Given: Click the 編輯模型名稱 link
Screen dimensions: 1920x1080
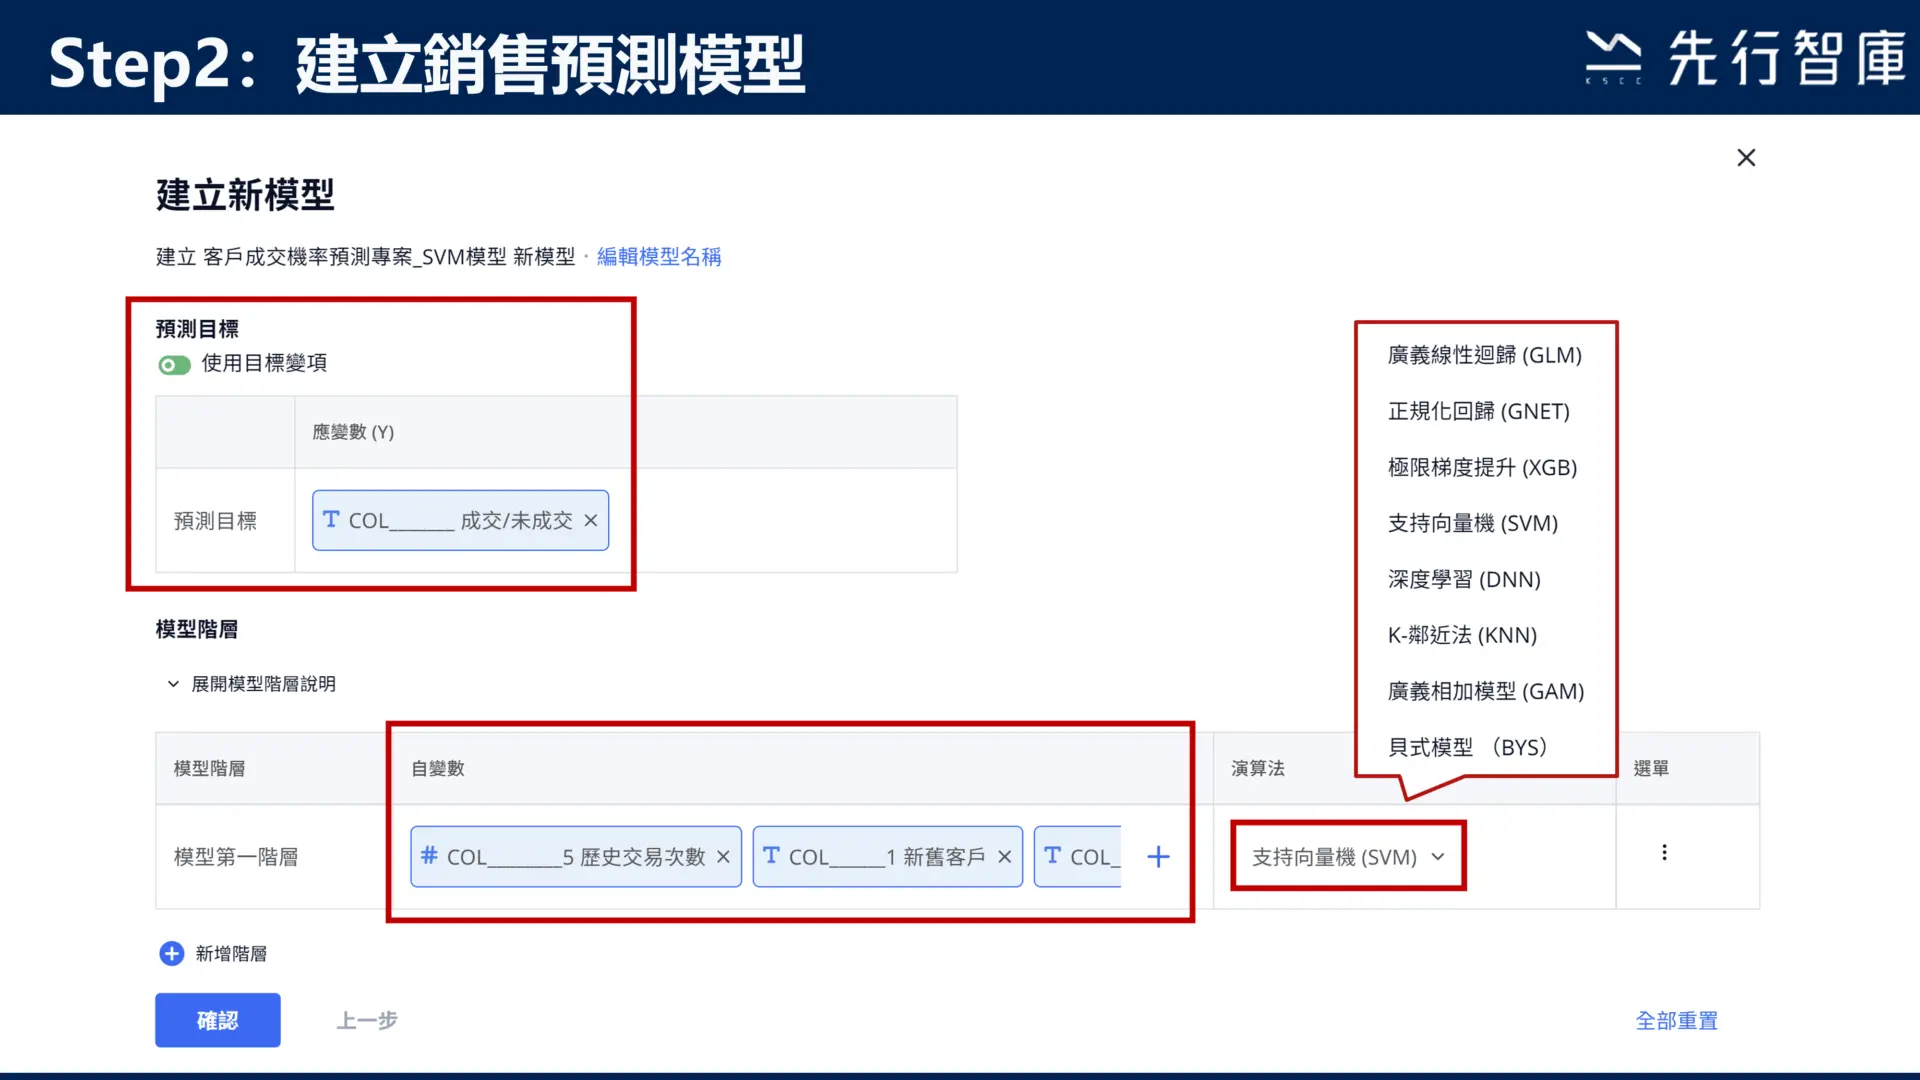Looking at the screenshot, I should coord(659,257).
